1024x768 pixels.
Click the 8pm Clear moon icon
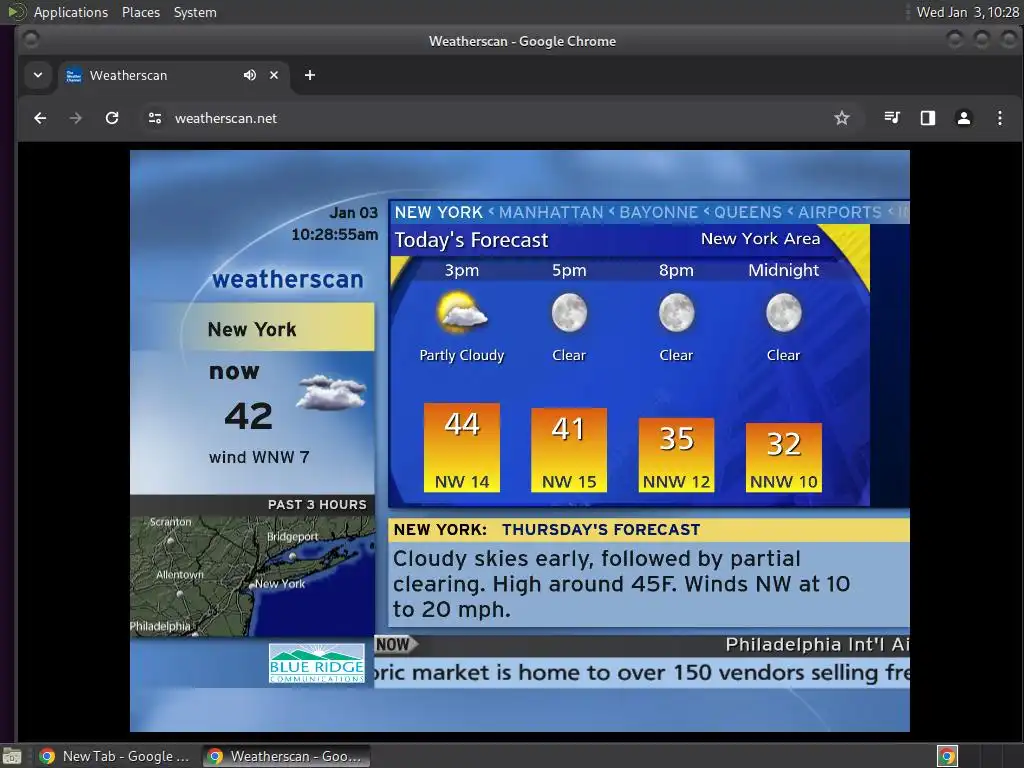(676, 313)
